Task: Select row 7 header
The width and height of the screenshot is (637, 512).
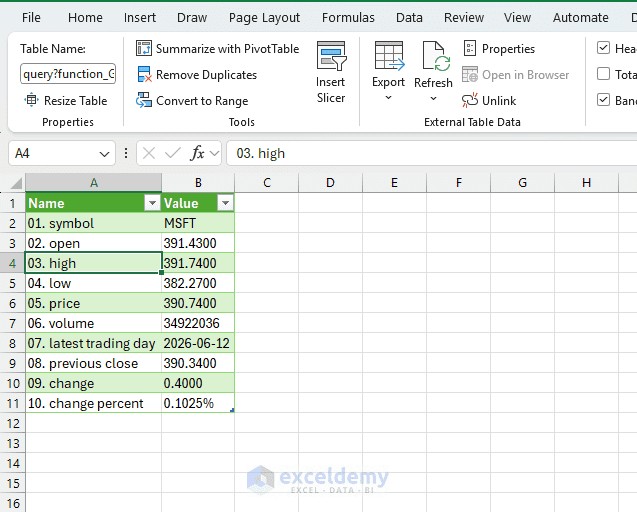Action: coord(13,323)
